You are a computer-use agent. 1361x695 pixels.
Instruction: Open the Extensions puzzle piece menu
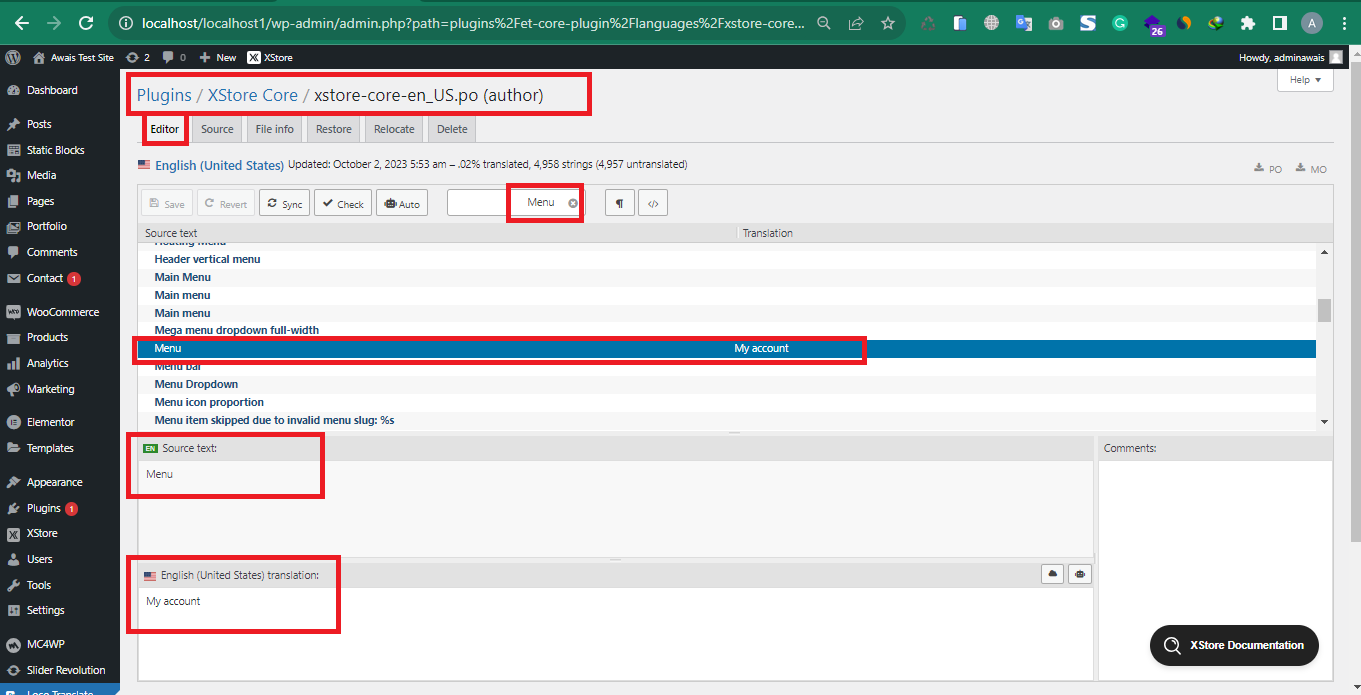click(x=1247, y=23)
